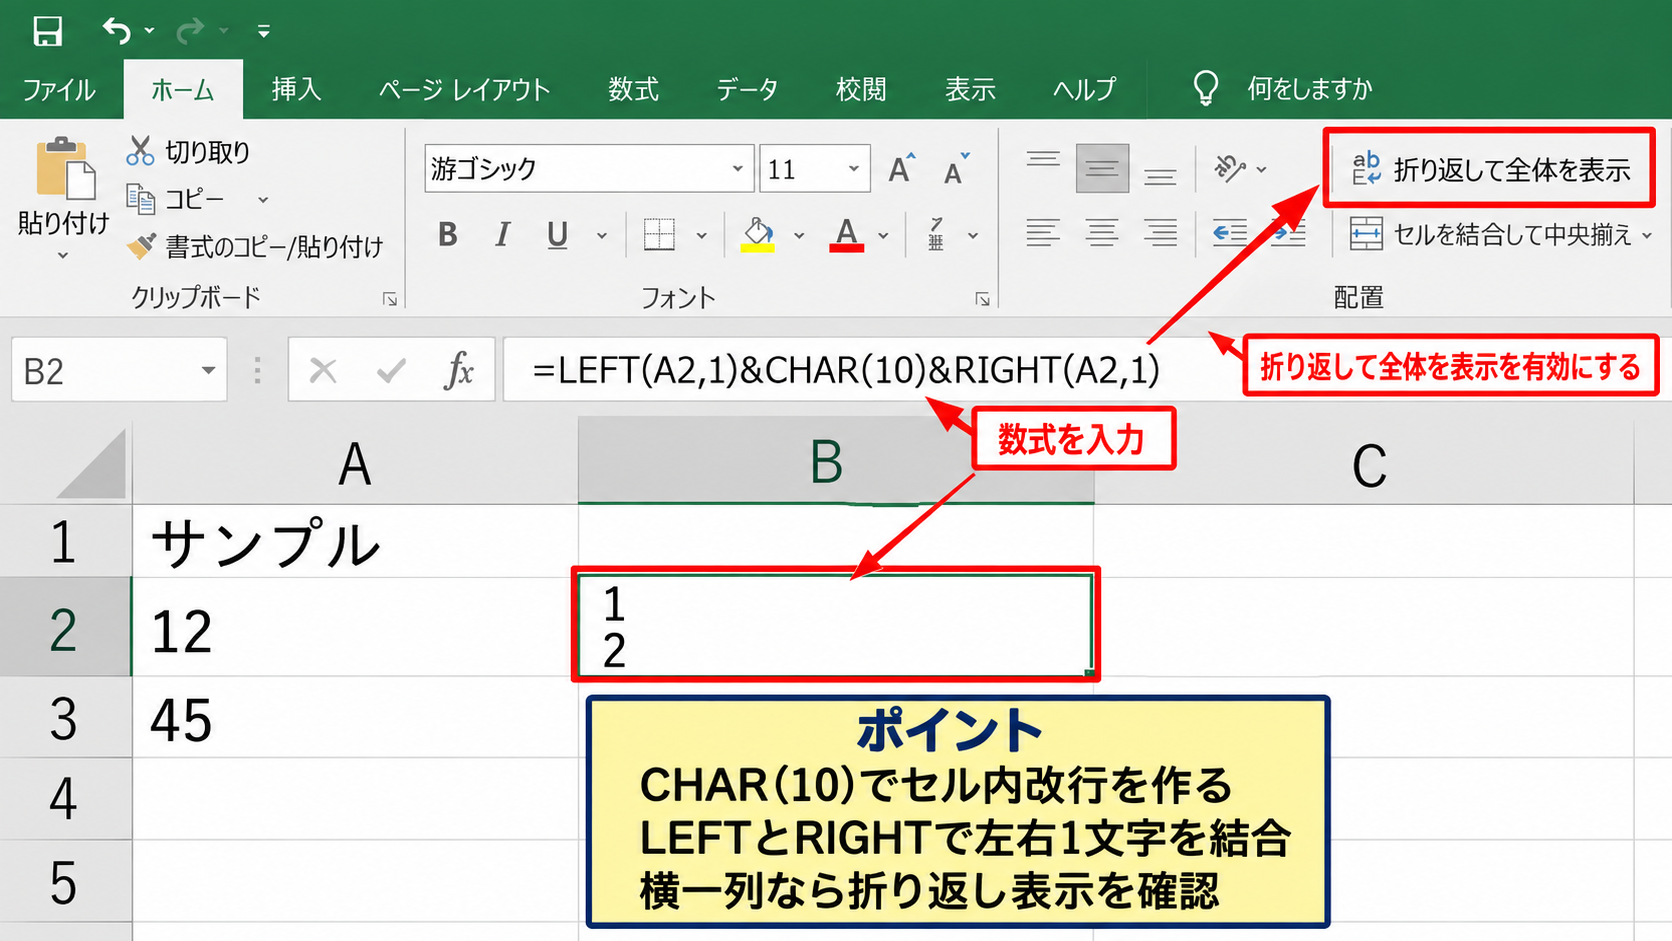Image resolution: width=1672 pixels, height=941 pixels.
Task: Click the orientation angled text icon
Action: click(1229, 168)
